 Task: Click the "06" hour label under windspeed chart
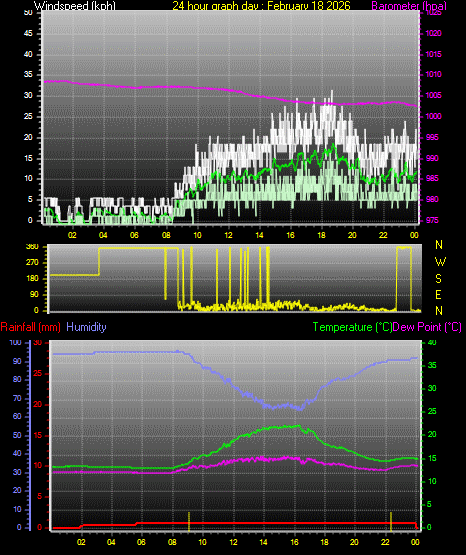pos(134,235)
